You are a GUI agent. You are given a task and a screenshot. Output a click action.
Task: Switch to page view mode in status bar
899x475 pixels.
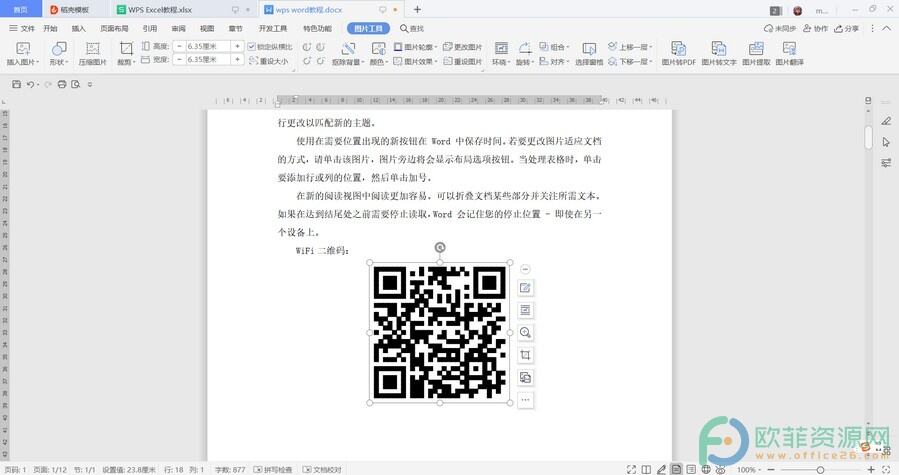click(676, 469)
